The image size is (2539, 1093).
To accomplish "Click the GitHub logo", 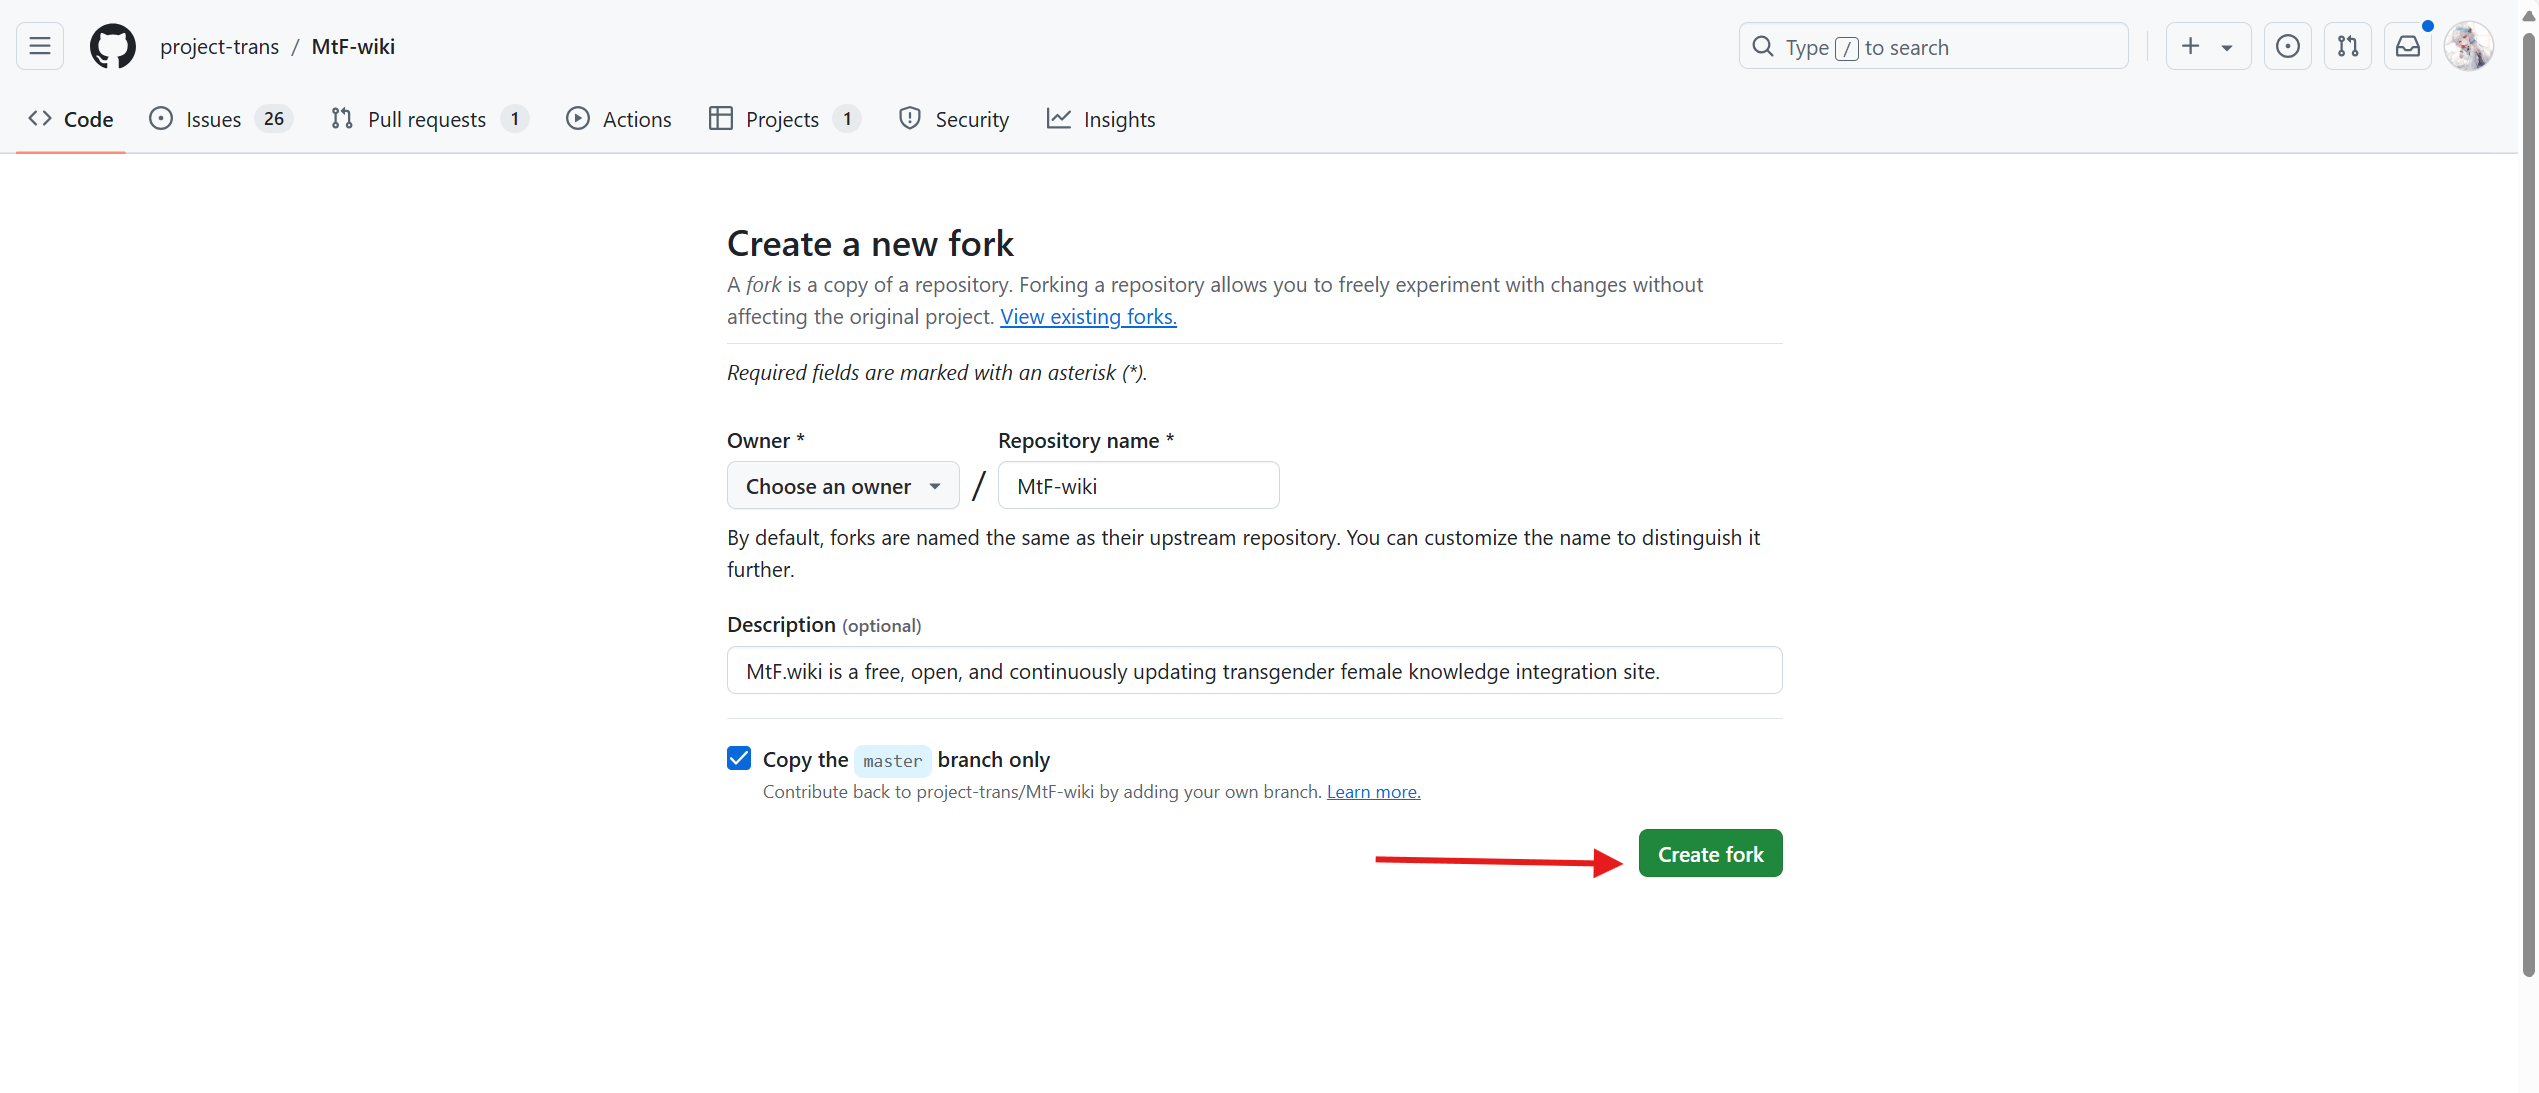I will (x=112, y=46).
